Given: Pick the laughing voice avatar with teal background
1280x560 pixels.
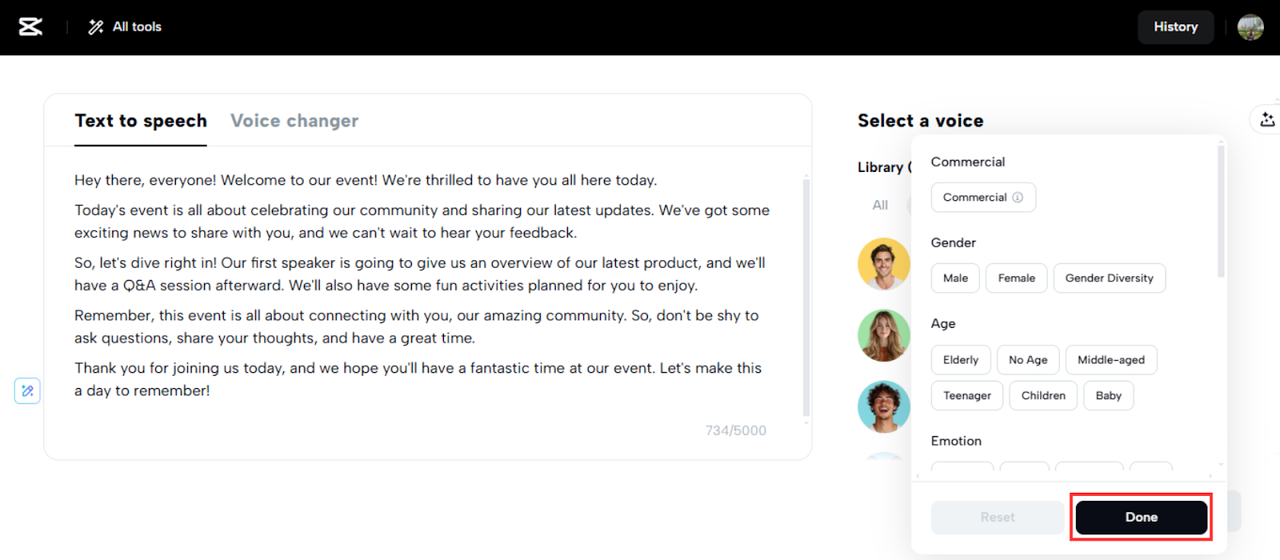Looking at the screenshot, I should point(884,406).
